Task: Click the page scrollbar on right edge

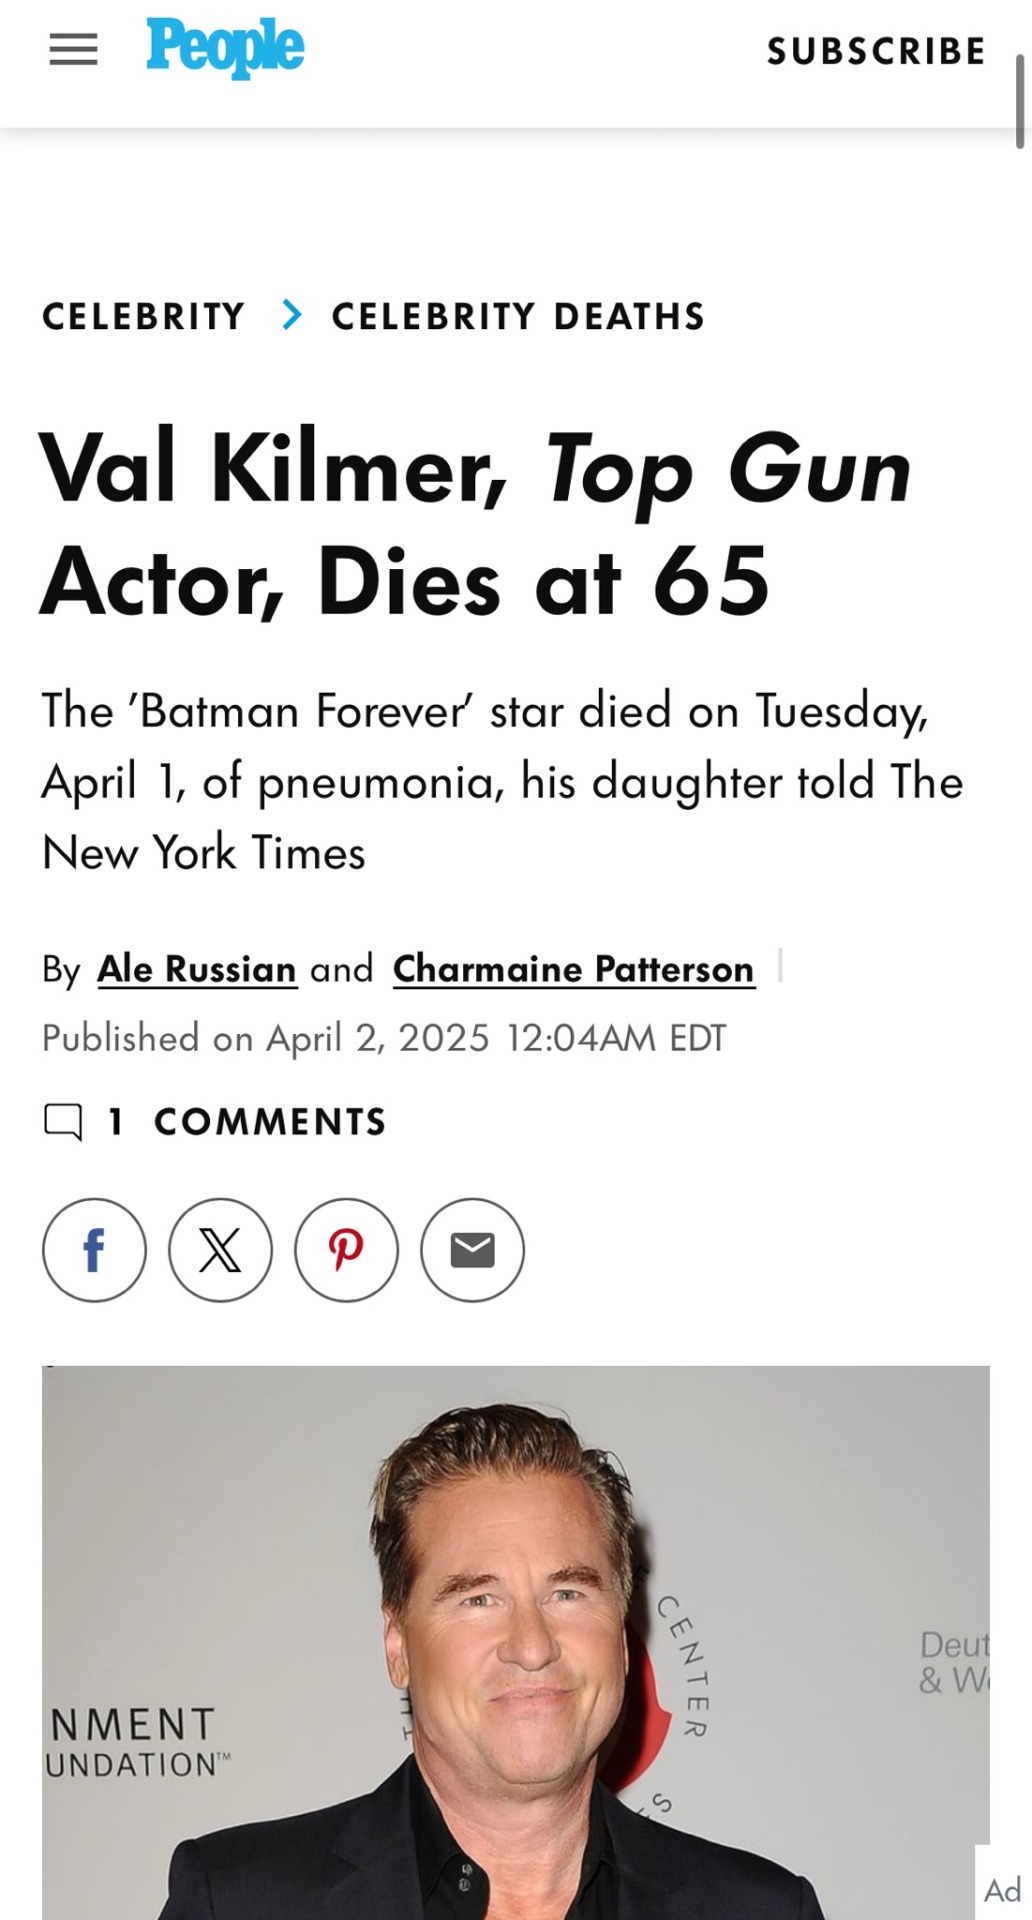Action: pyautogui.click(x=1020, y=100)
